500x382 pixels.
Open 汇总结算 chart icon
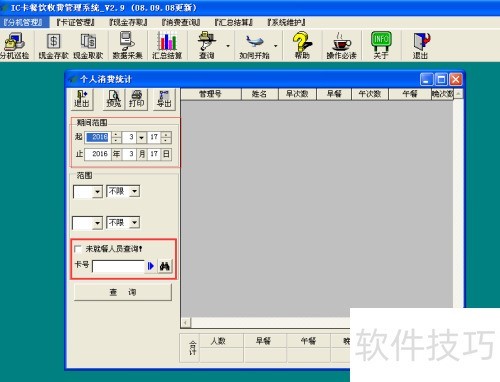(167, 46)
